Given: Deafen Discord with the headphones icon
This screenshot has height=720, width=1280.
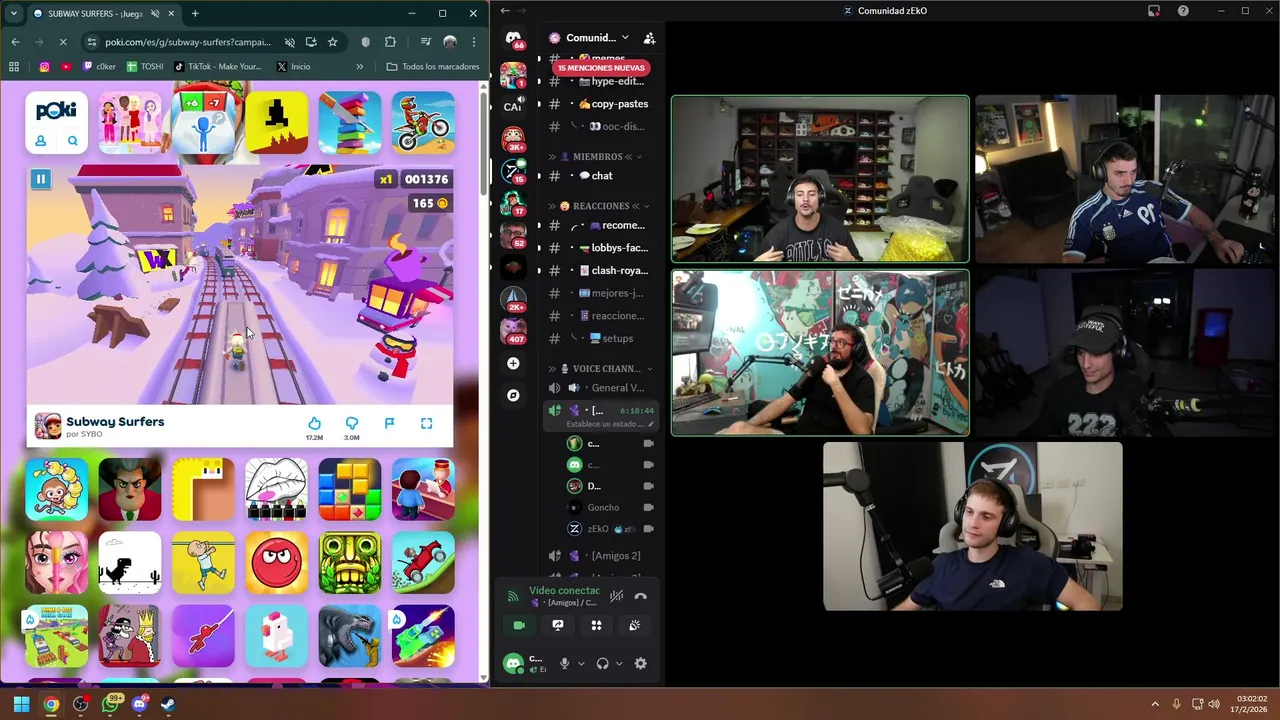Looking at the screenshot, I should (x=602, y=664).
